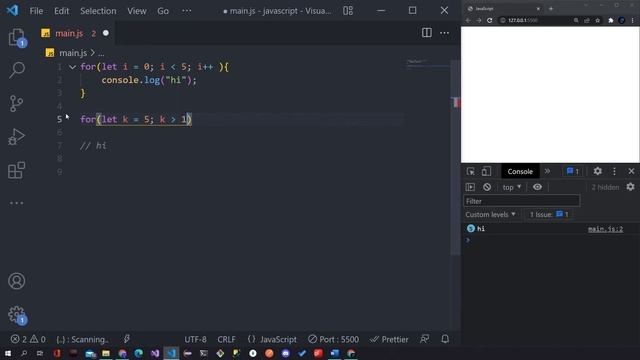This screenshot has width=640, height=360.
Task: Clear the console
Action: (487, 187)
